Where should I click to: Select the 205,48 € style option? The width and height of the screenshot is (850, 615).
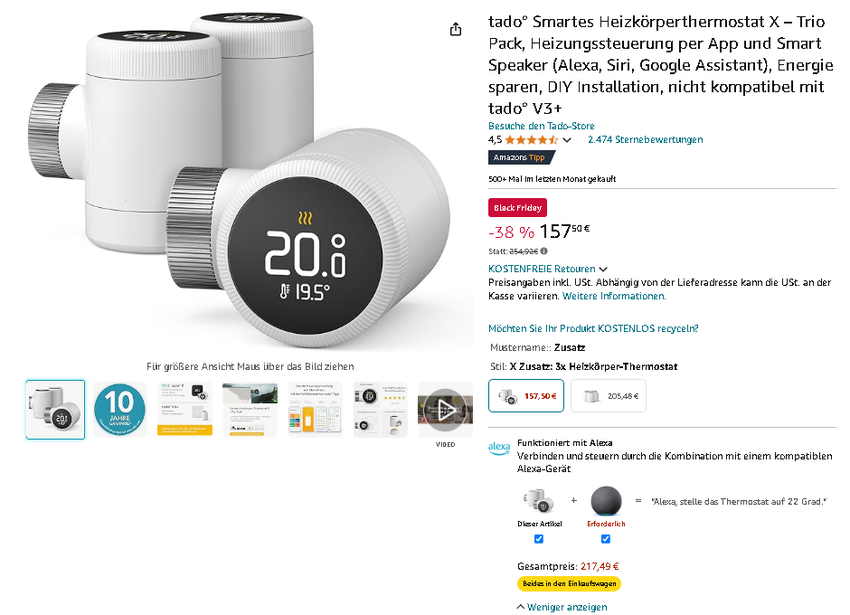pos(608,396)
